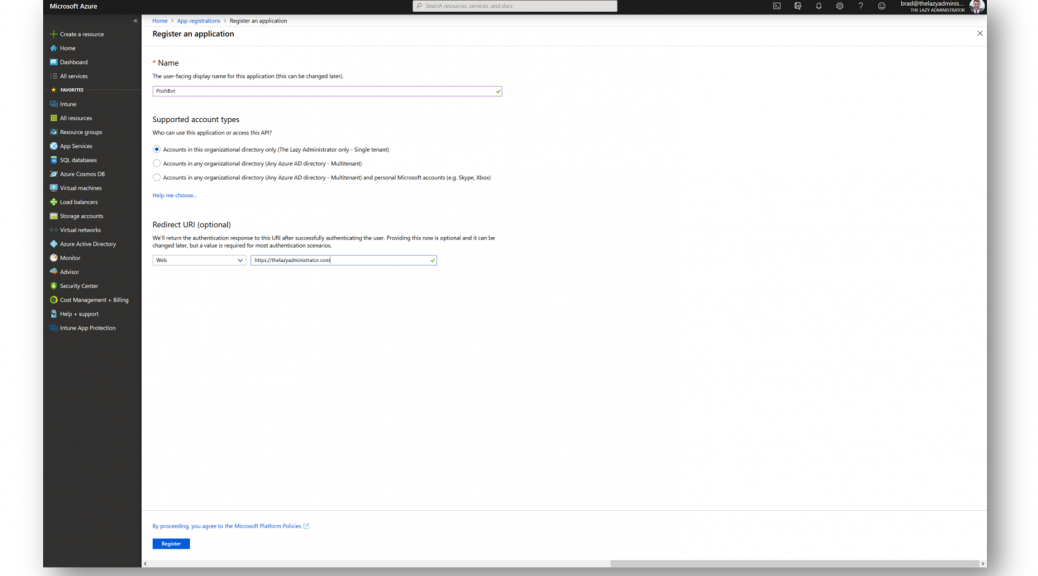Viewport: 1038px width, 576px height.
Task: Open notifications bell icon
Action: [x=819, y=6]
